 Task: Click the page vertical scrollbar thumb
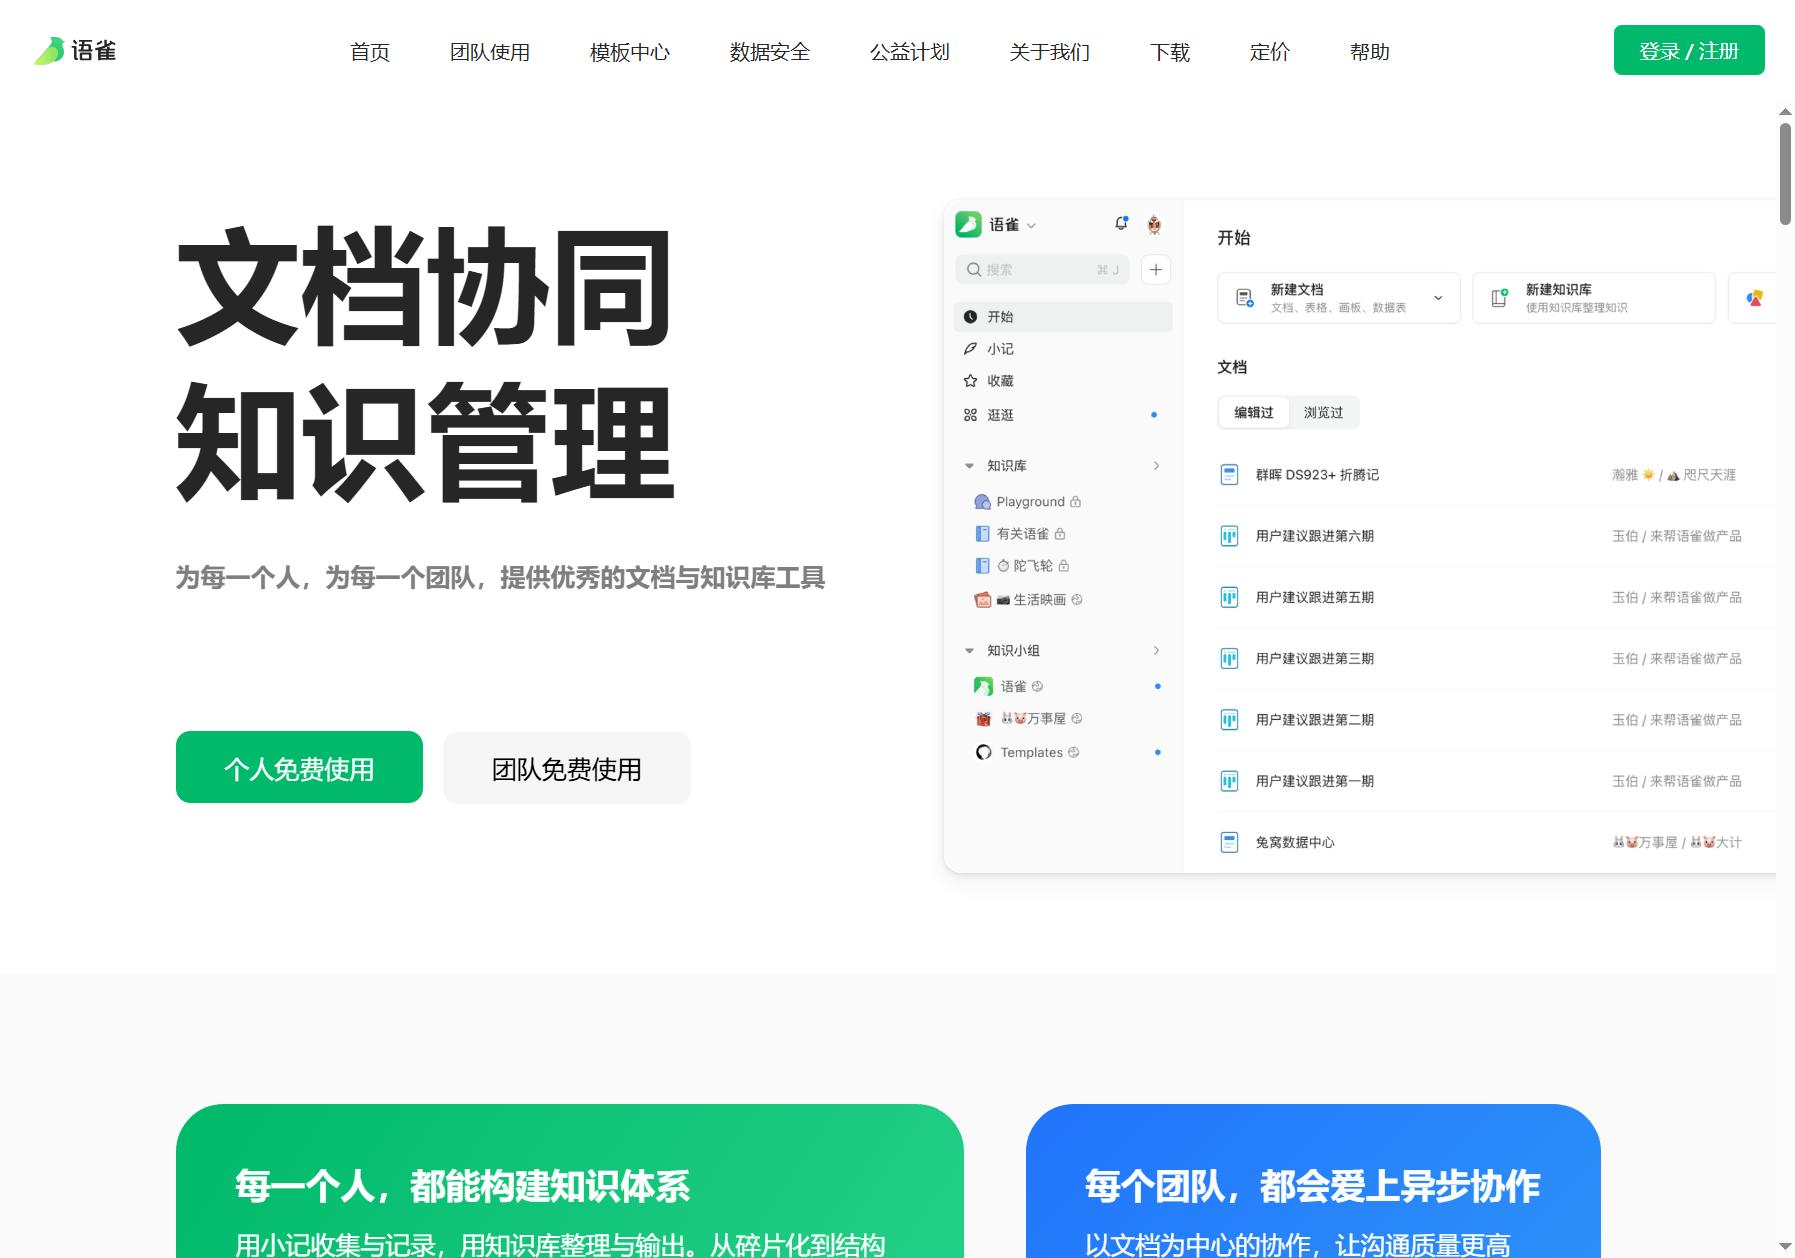point(1785,174)
